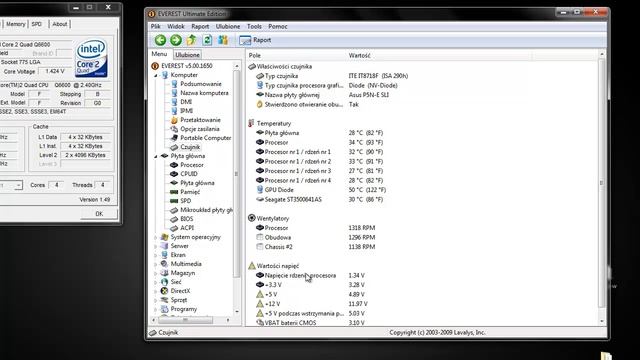This screenshot has height=360, width=640.
Task: Select the +12 V voltage row
Action: (312, 304)
